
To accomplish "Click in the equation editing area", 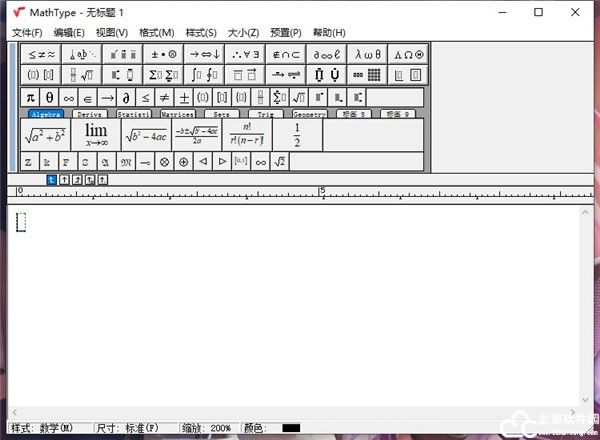I will point(300,300).
